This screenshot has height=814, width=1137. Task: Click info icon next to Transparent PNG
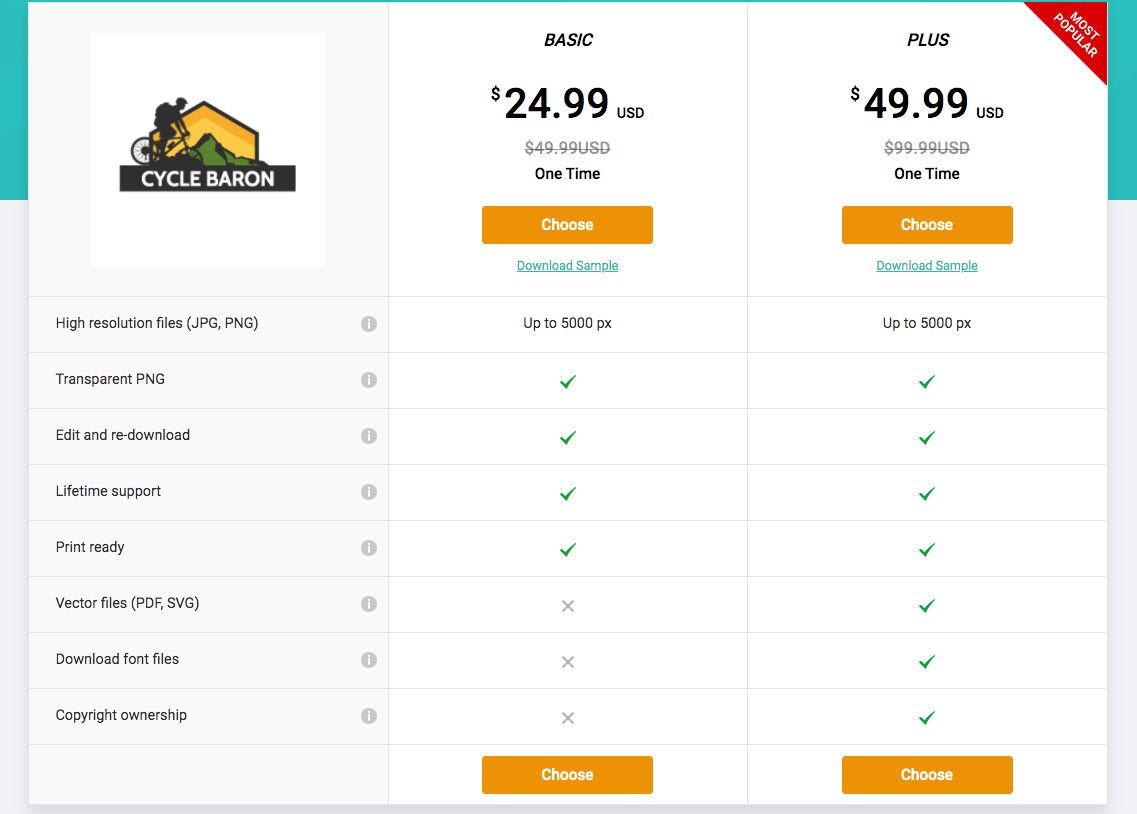point(369,380)
